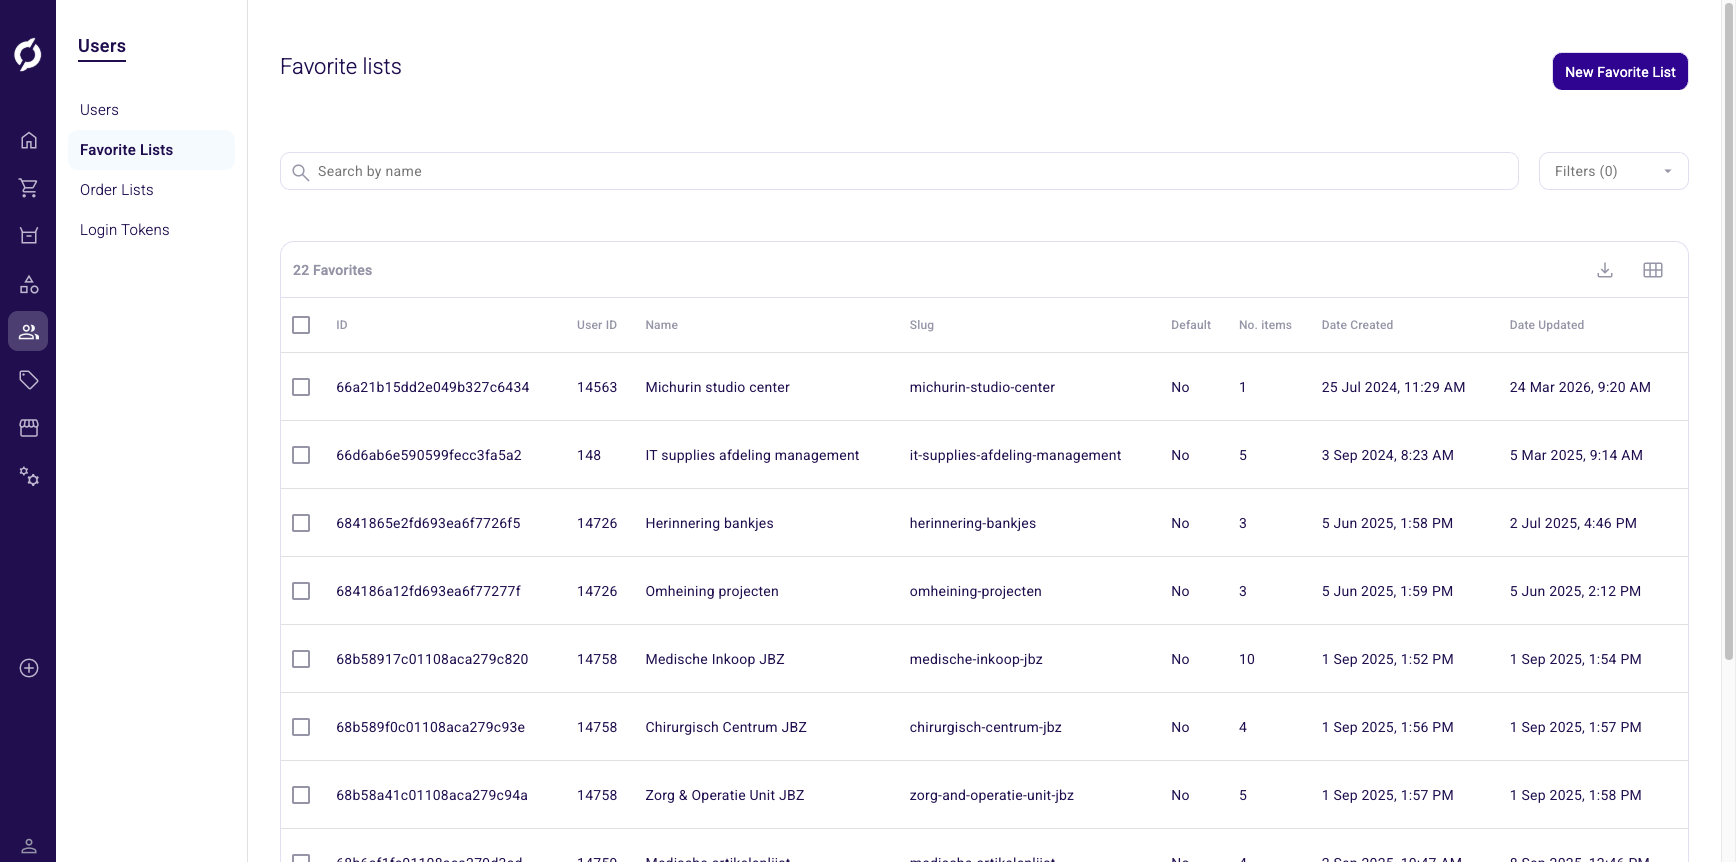
Task: Open Login Tokens in the sidebar
Action: point(125,230)
